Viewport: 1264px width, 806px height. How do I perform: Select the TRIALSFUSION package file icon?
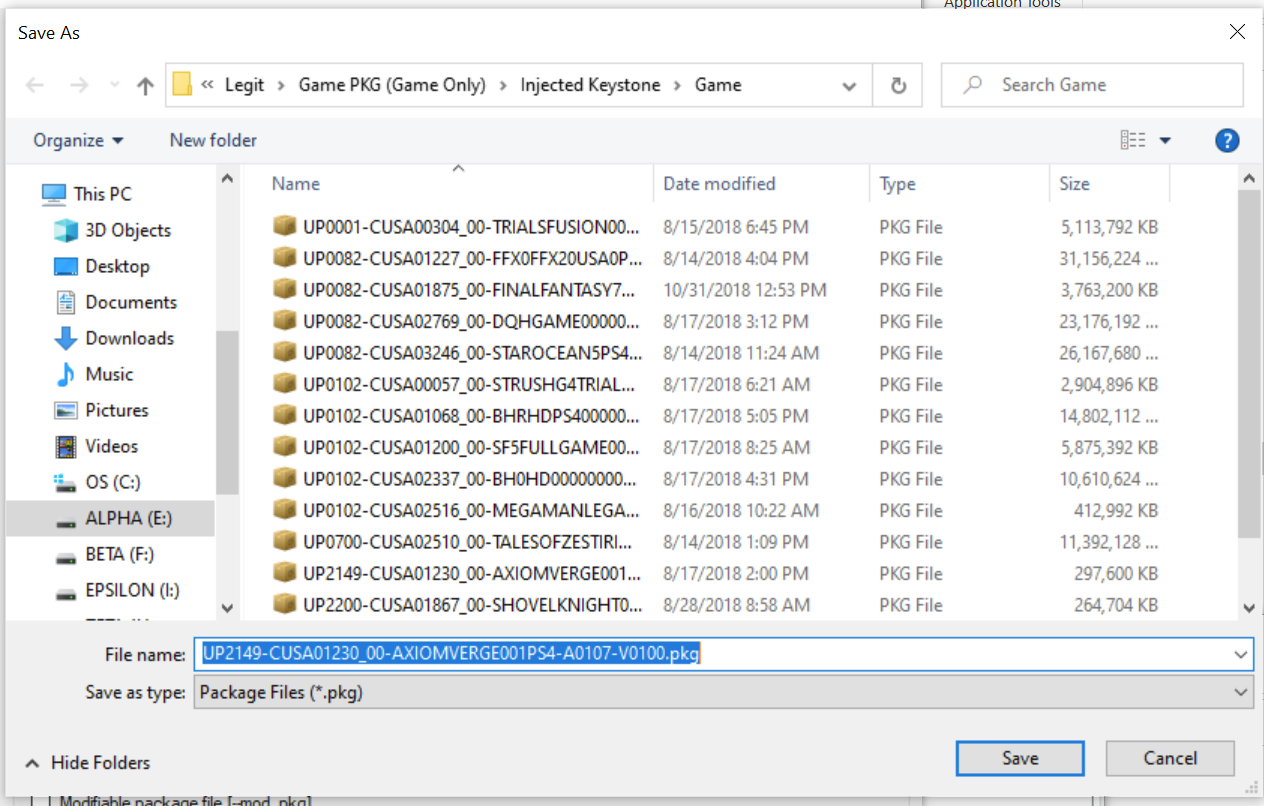click(x=285, y=227)
